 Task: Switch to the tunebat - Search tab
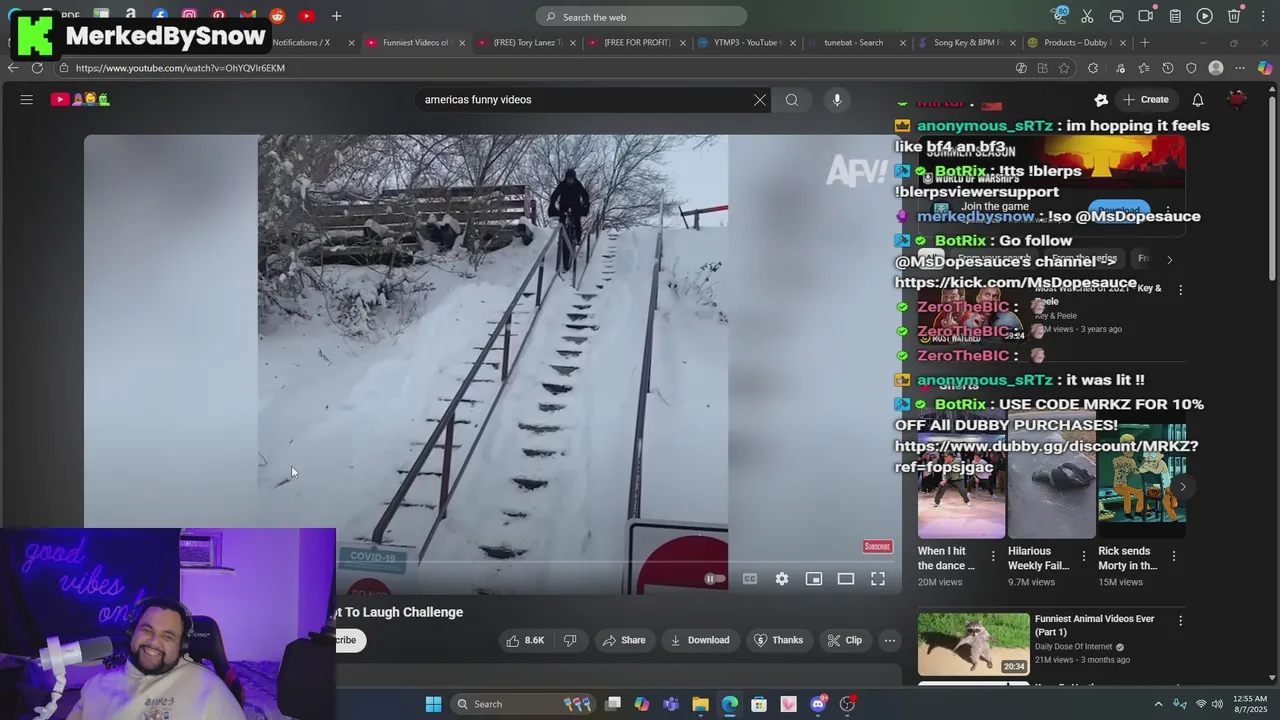pos(855,43)
